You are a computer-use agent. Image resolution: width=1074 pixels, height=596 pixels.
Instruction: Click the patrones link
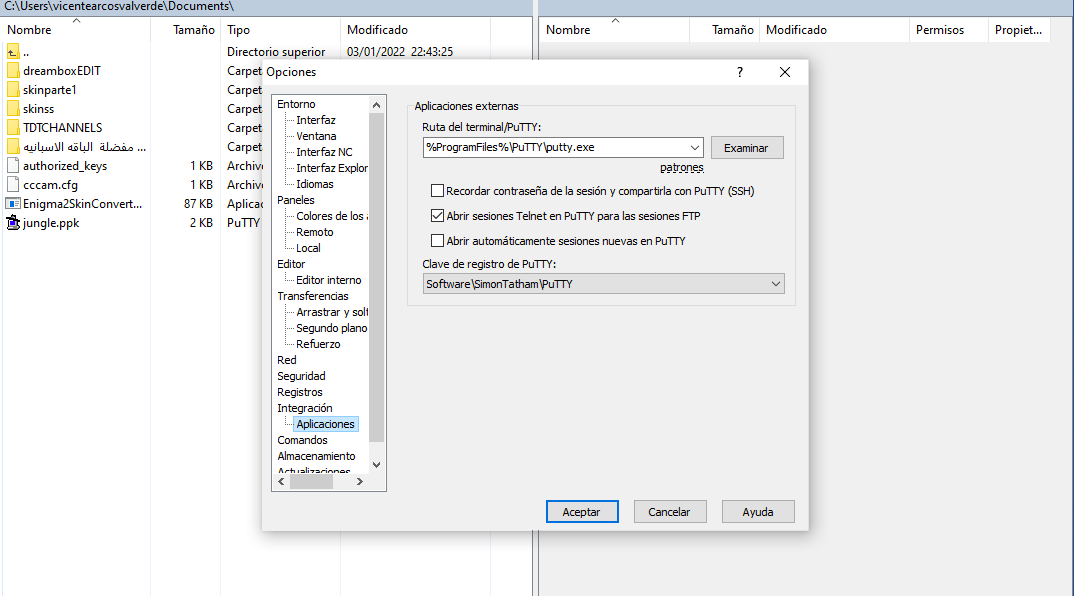(681, 168)
